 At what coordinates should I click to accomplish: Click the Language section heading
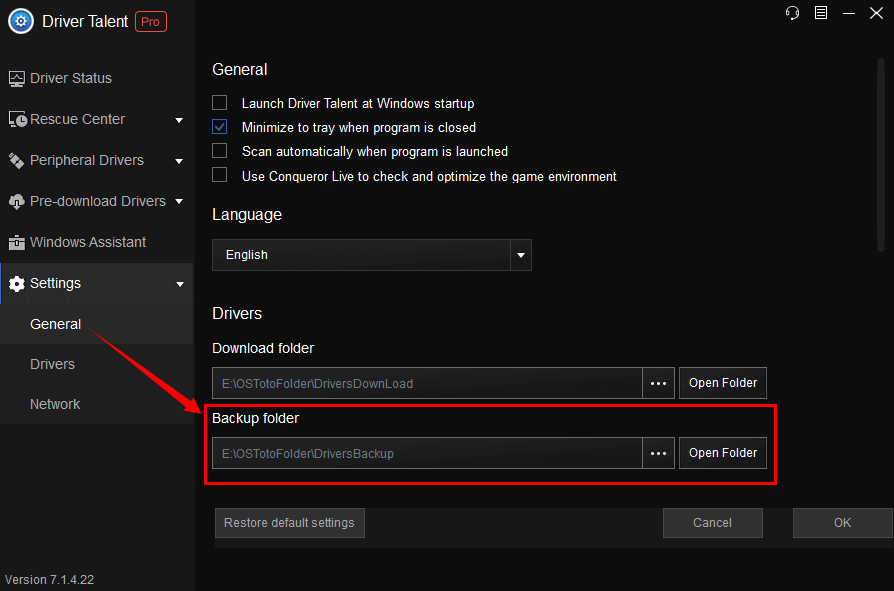point(247,215)
